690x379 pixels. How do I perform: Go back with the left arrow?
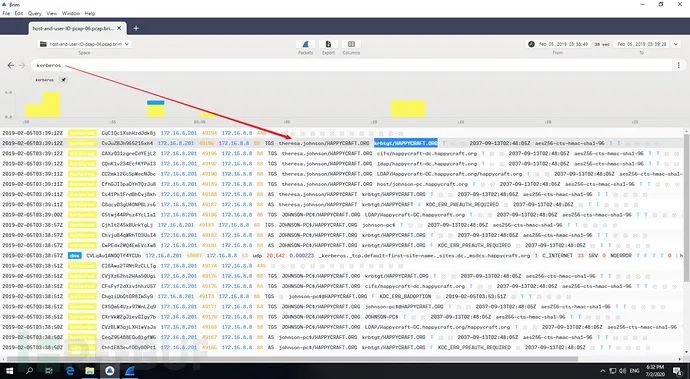11,65
